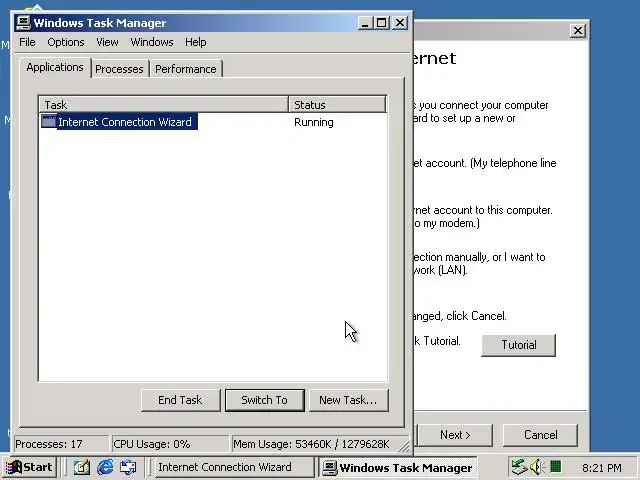The width and height of the screenshot is (640, 480).
Task: Click the Mem Usage status bar entry
Action: 316,444
